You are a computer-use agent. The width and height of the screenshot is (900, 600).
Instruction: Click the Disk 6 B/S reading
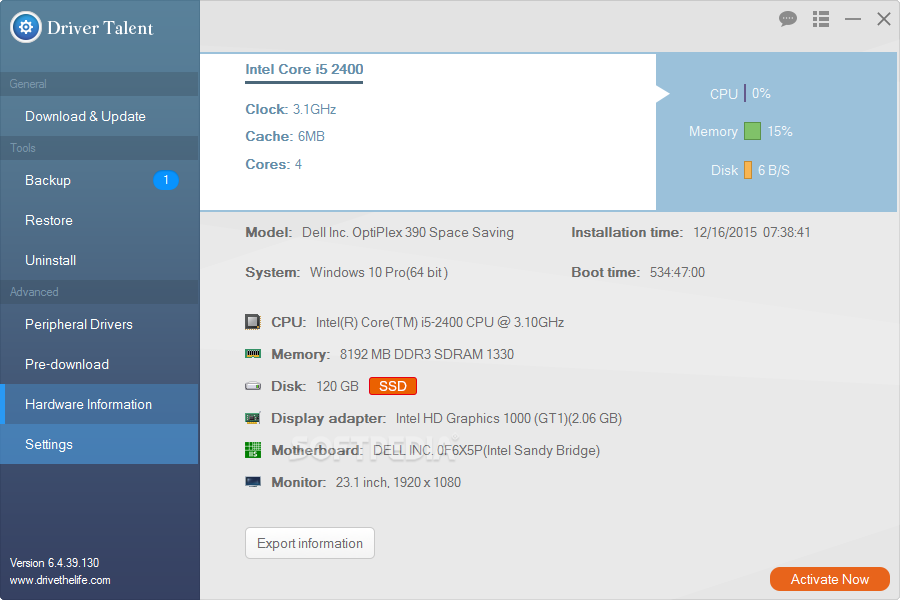tap(774, 170)
